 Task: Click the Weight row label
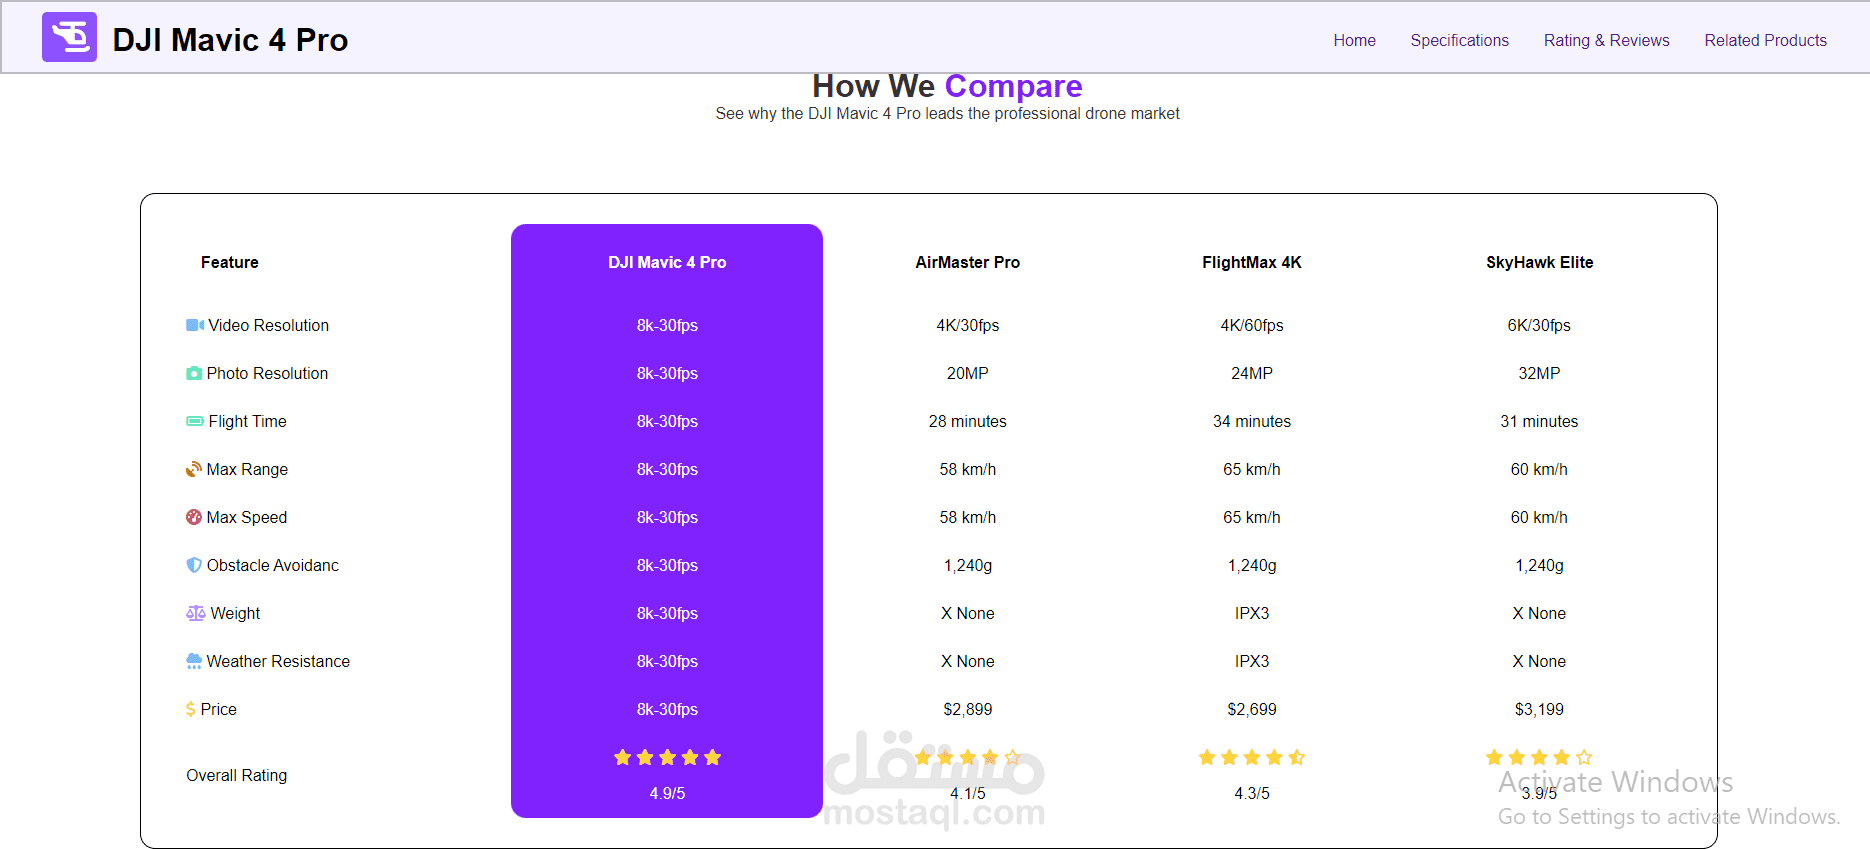tap(235, 613)
